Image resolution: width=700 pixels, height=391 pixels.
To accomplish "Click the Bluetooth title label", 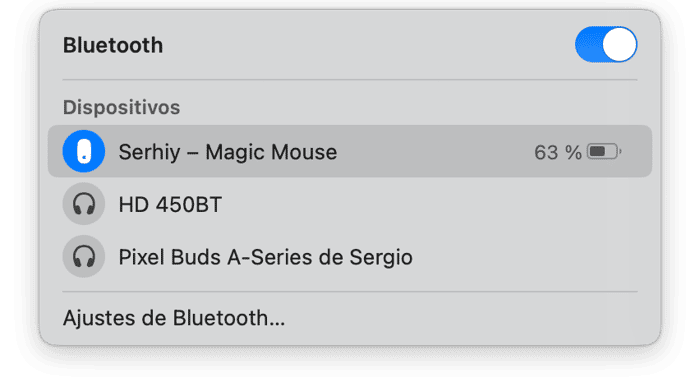I will (x=113, y=45).
